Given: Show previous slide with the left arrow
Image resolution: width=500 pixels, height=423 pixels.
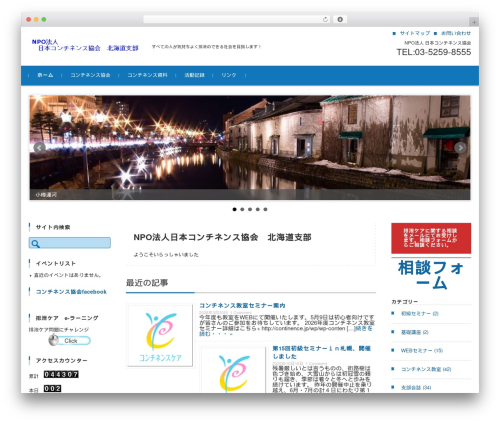Looking at the screenshot, I should (39, 147).
